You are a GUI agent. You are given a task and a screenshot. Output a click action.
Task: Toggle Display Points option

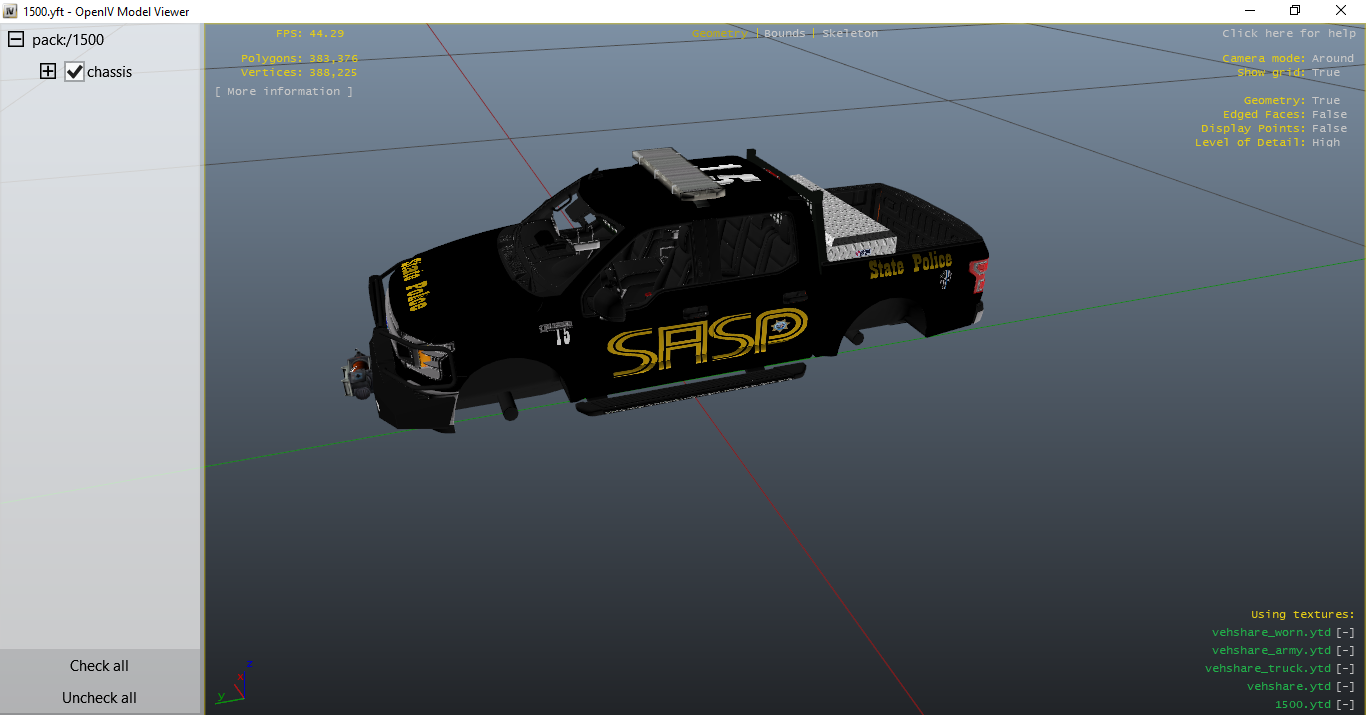(1329, 128)
